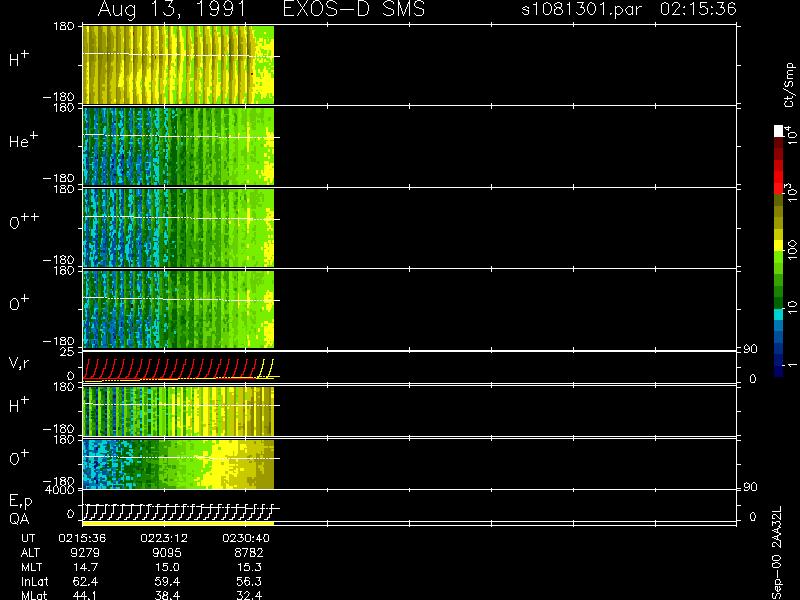Click the "ALT" row label
This screenshot has width=800, height=600.
pos(30,553)
